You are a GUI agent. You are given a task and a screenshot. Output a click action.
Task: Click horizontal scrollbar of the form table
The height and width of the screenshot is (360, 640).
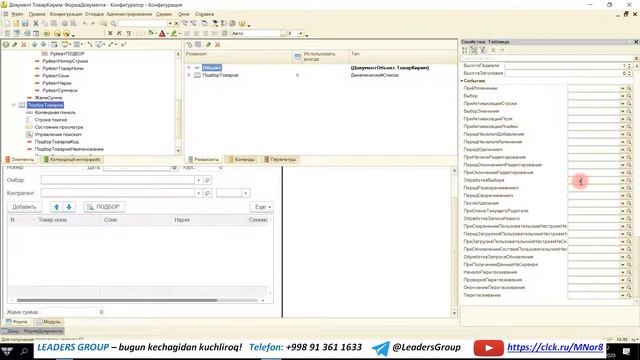(x=117, y=300)
